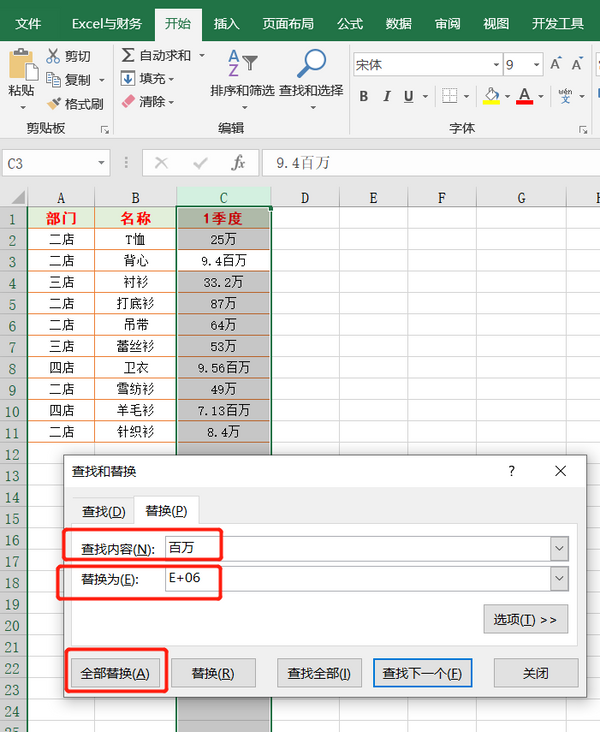Click the 查找内容 input field
The image size is (600, 732).
click(x=358, y=549)
